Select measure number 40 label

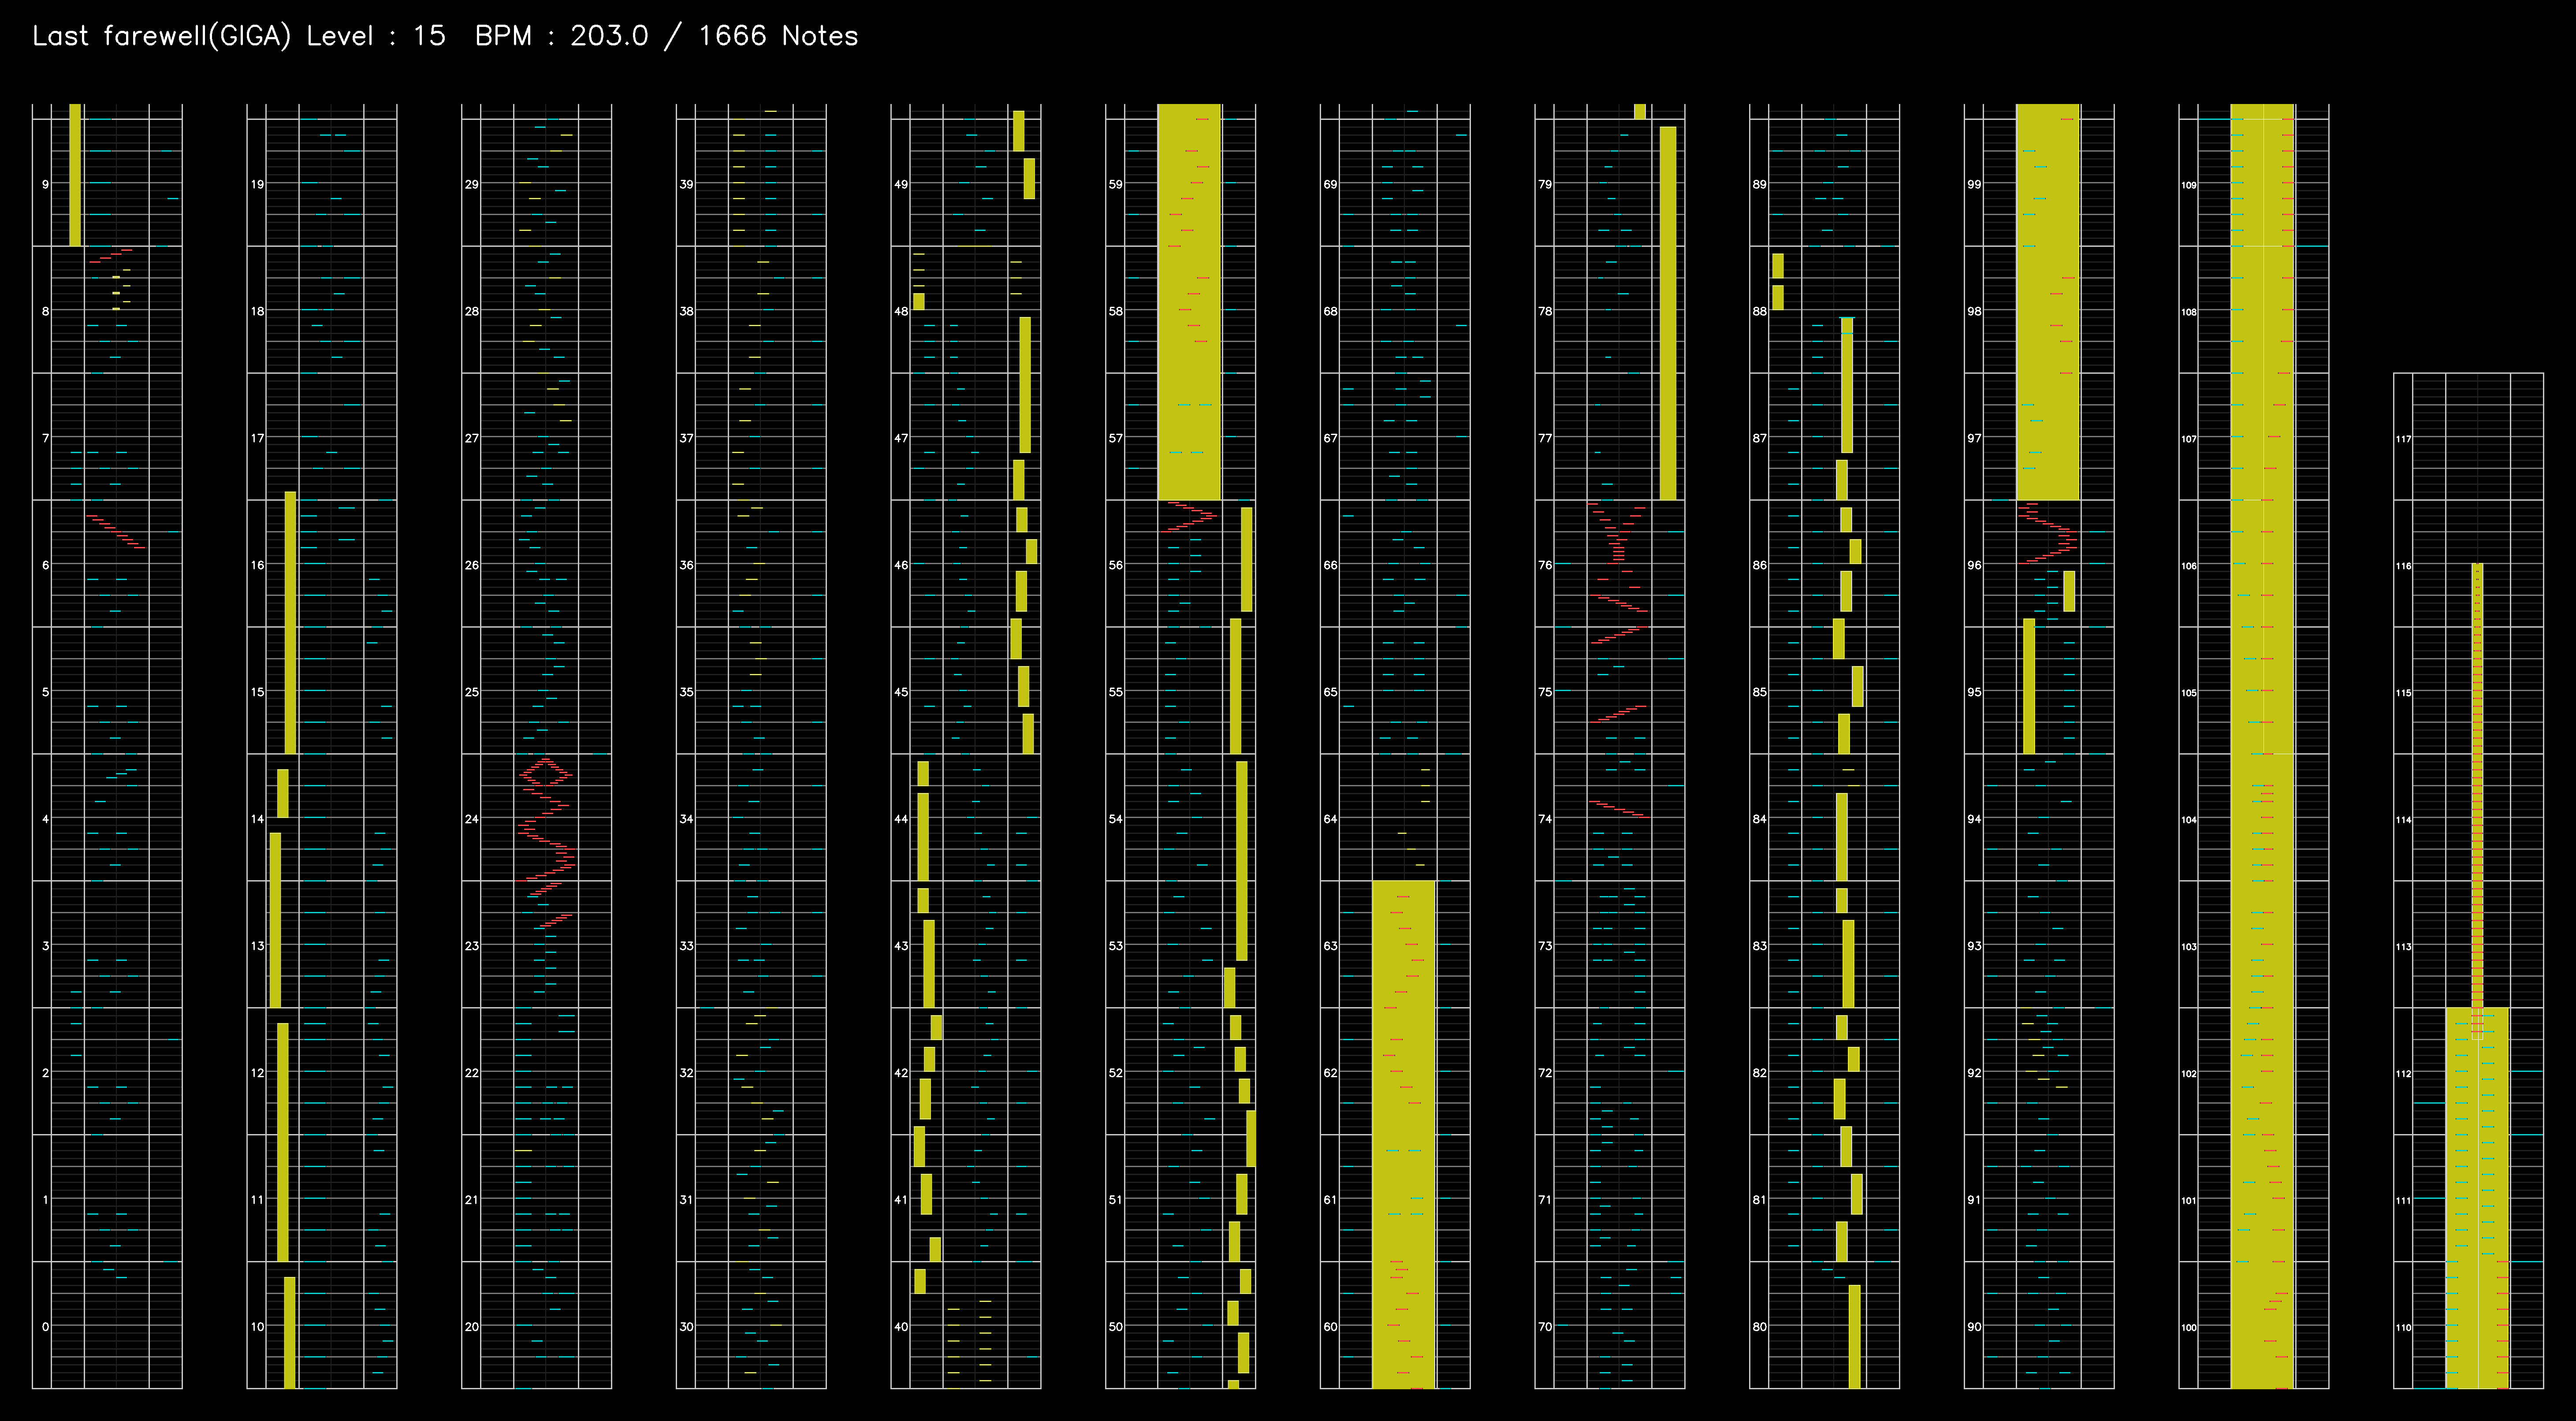901,1326
